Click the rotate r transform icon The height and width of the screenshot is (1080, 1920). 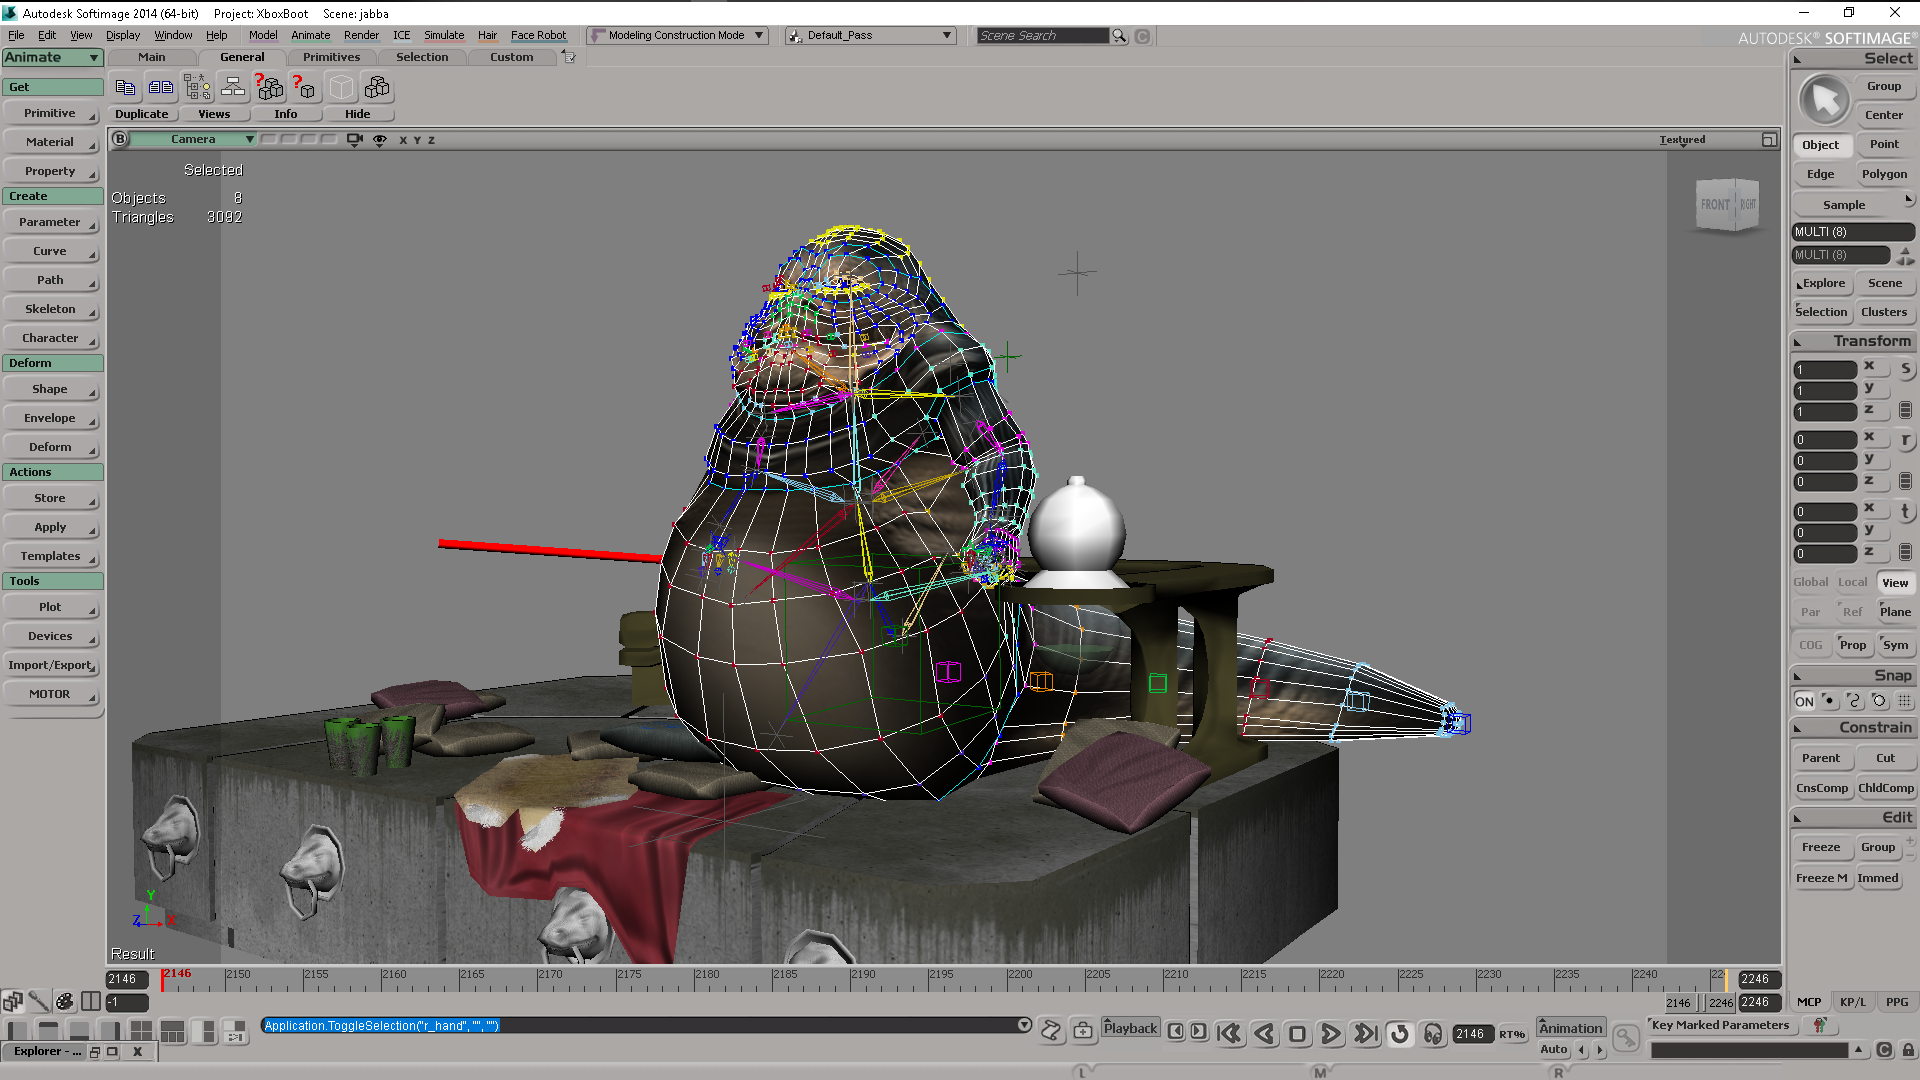pyautogui.click(x=1905, y=440)
